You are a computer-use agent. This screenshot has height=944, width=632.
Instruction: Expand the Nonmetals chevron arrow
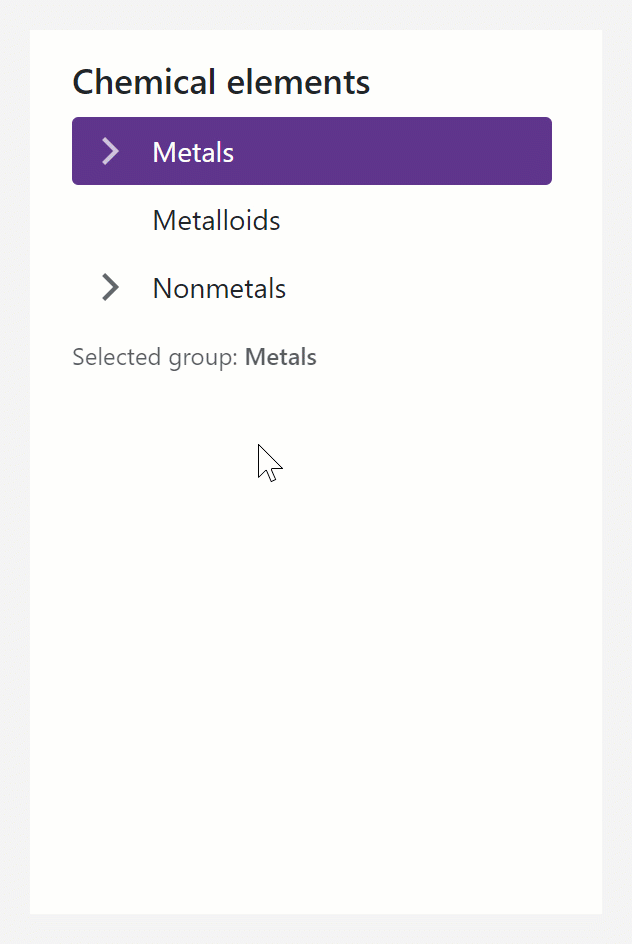(x=110, y=288)
